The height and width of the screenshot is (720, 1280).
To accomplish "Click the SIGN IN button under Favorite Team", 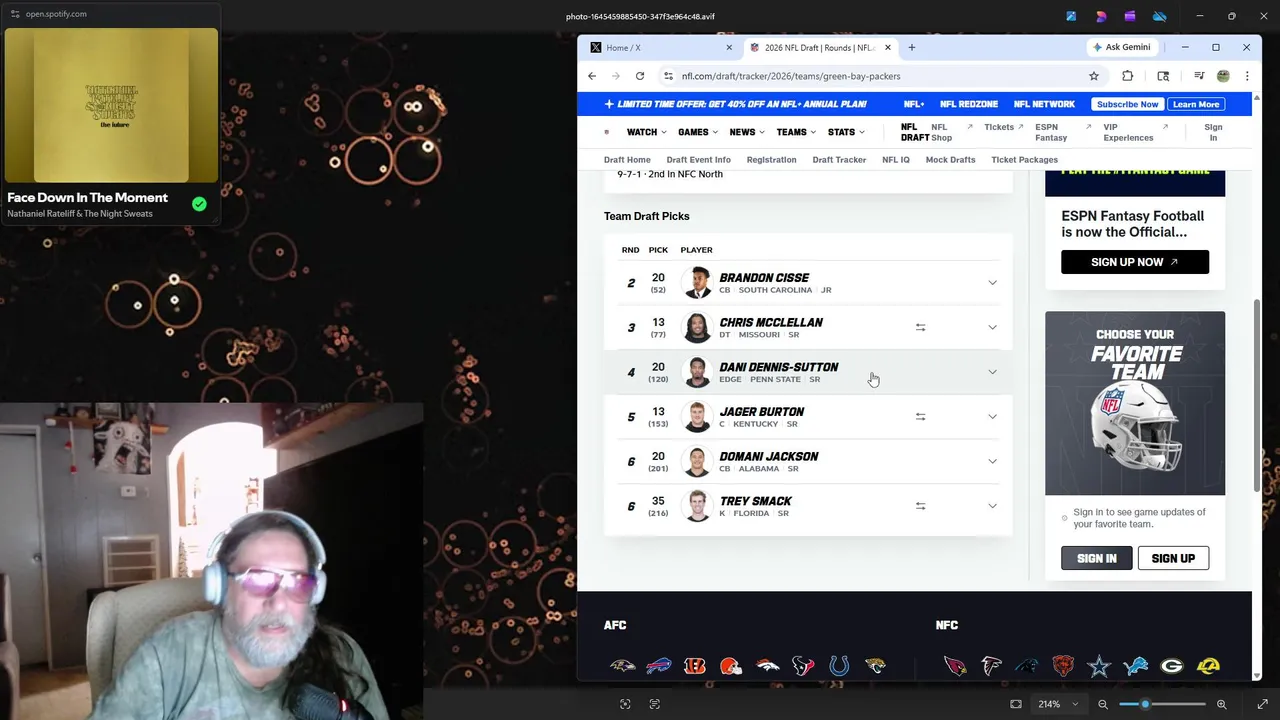I will pos(1097,558).
